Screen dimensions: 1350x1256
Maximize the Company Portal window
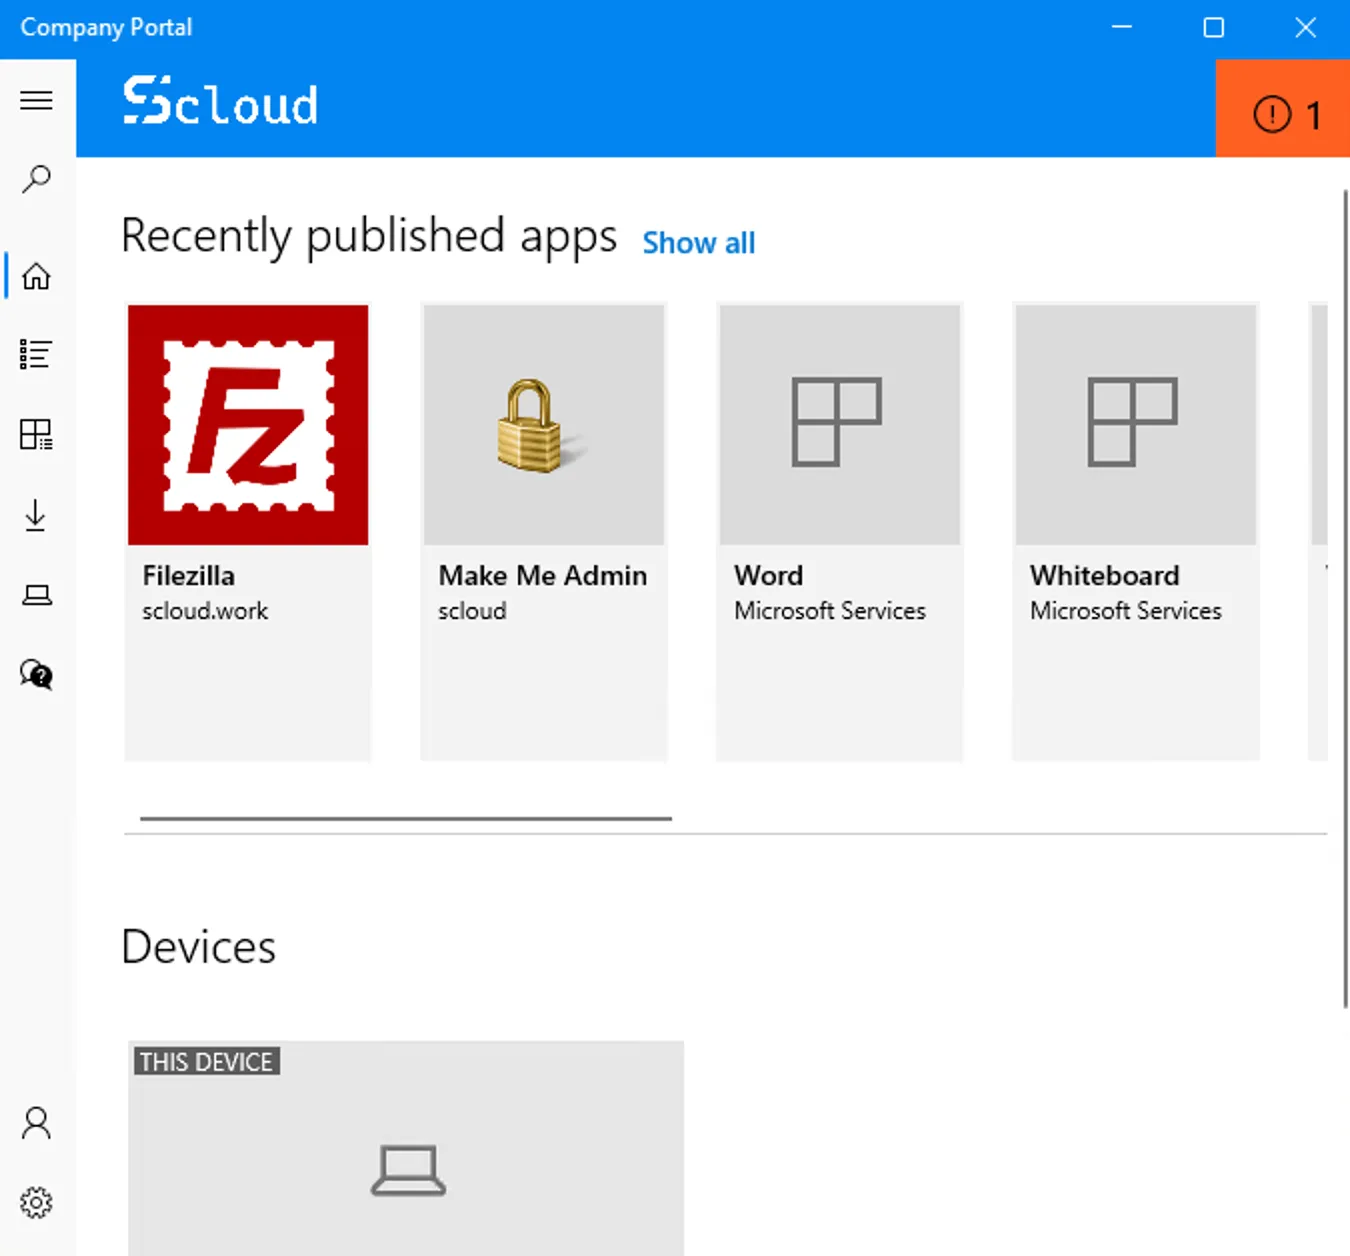pos(1214,27)
